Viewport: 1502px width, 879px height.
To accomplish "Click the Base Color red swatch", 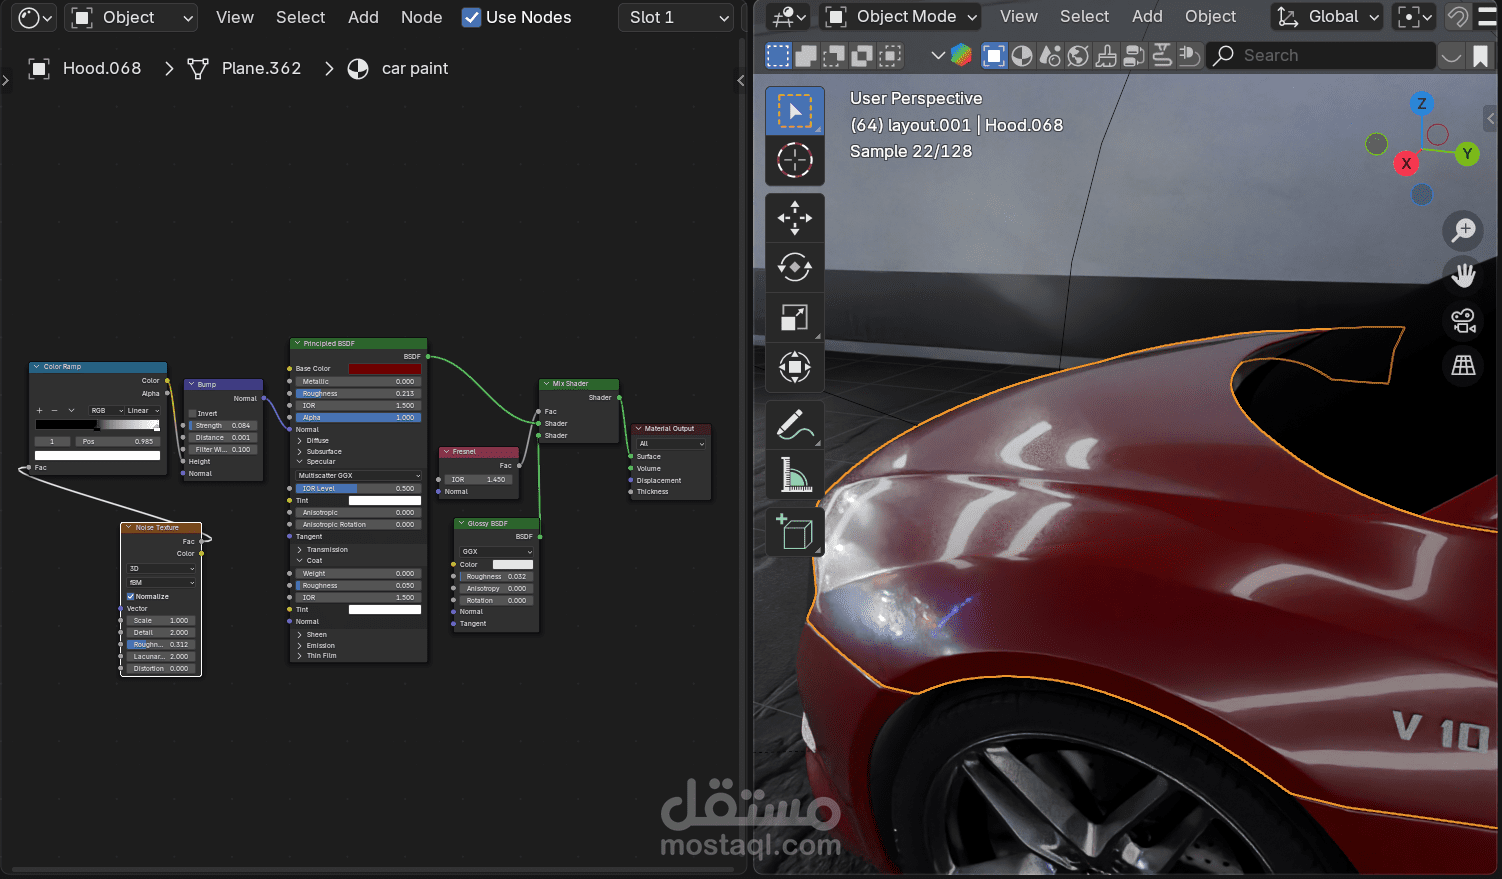I will (384, 369).
